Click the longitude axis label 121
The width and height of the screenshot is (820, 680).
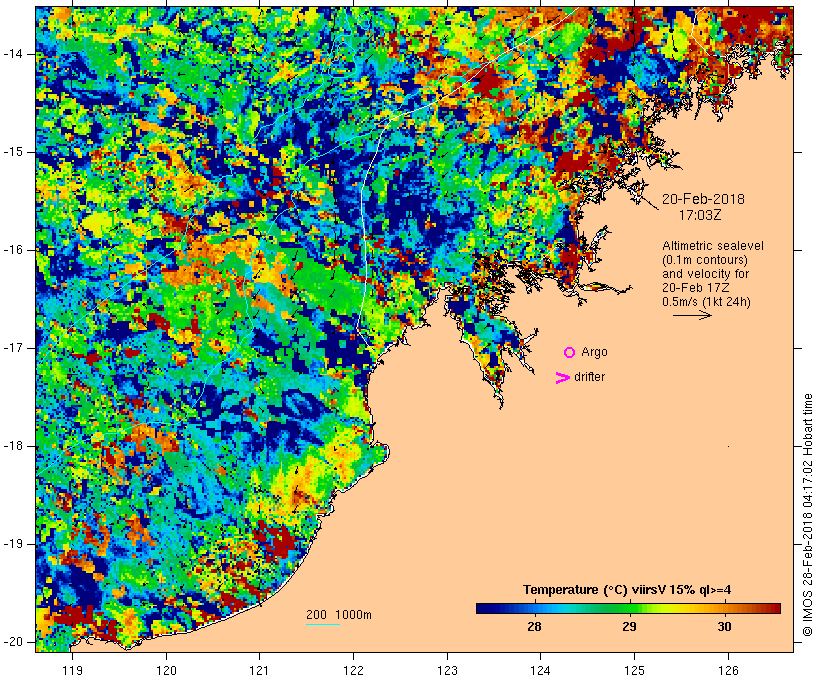[259, 671]
